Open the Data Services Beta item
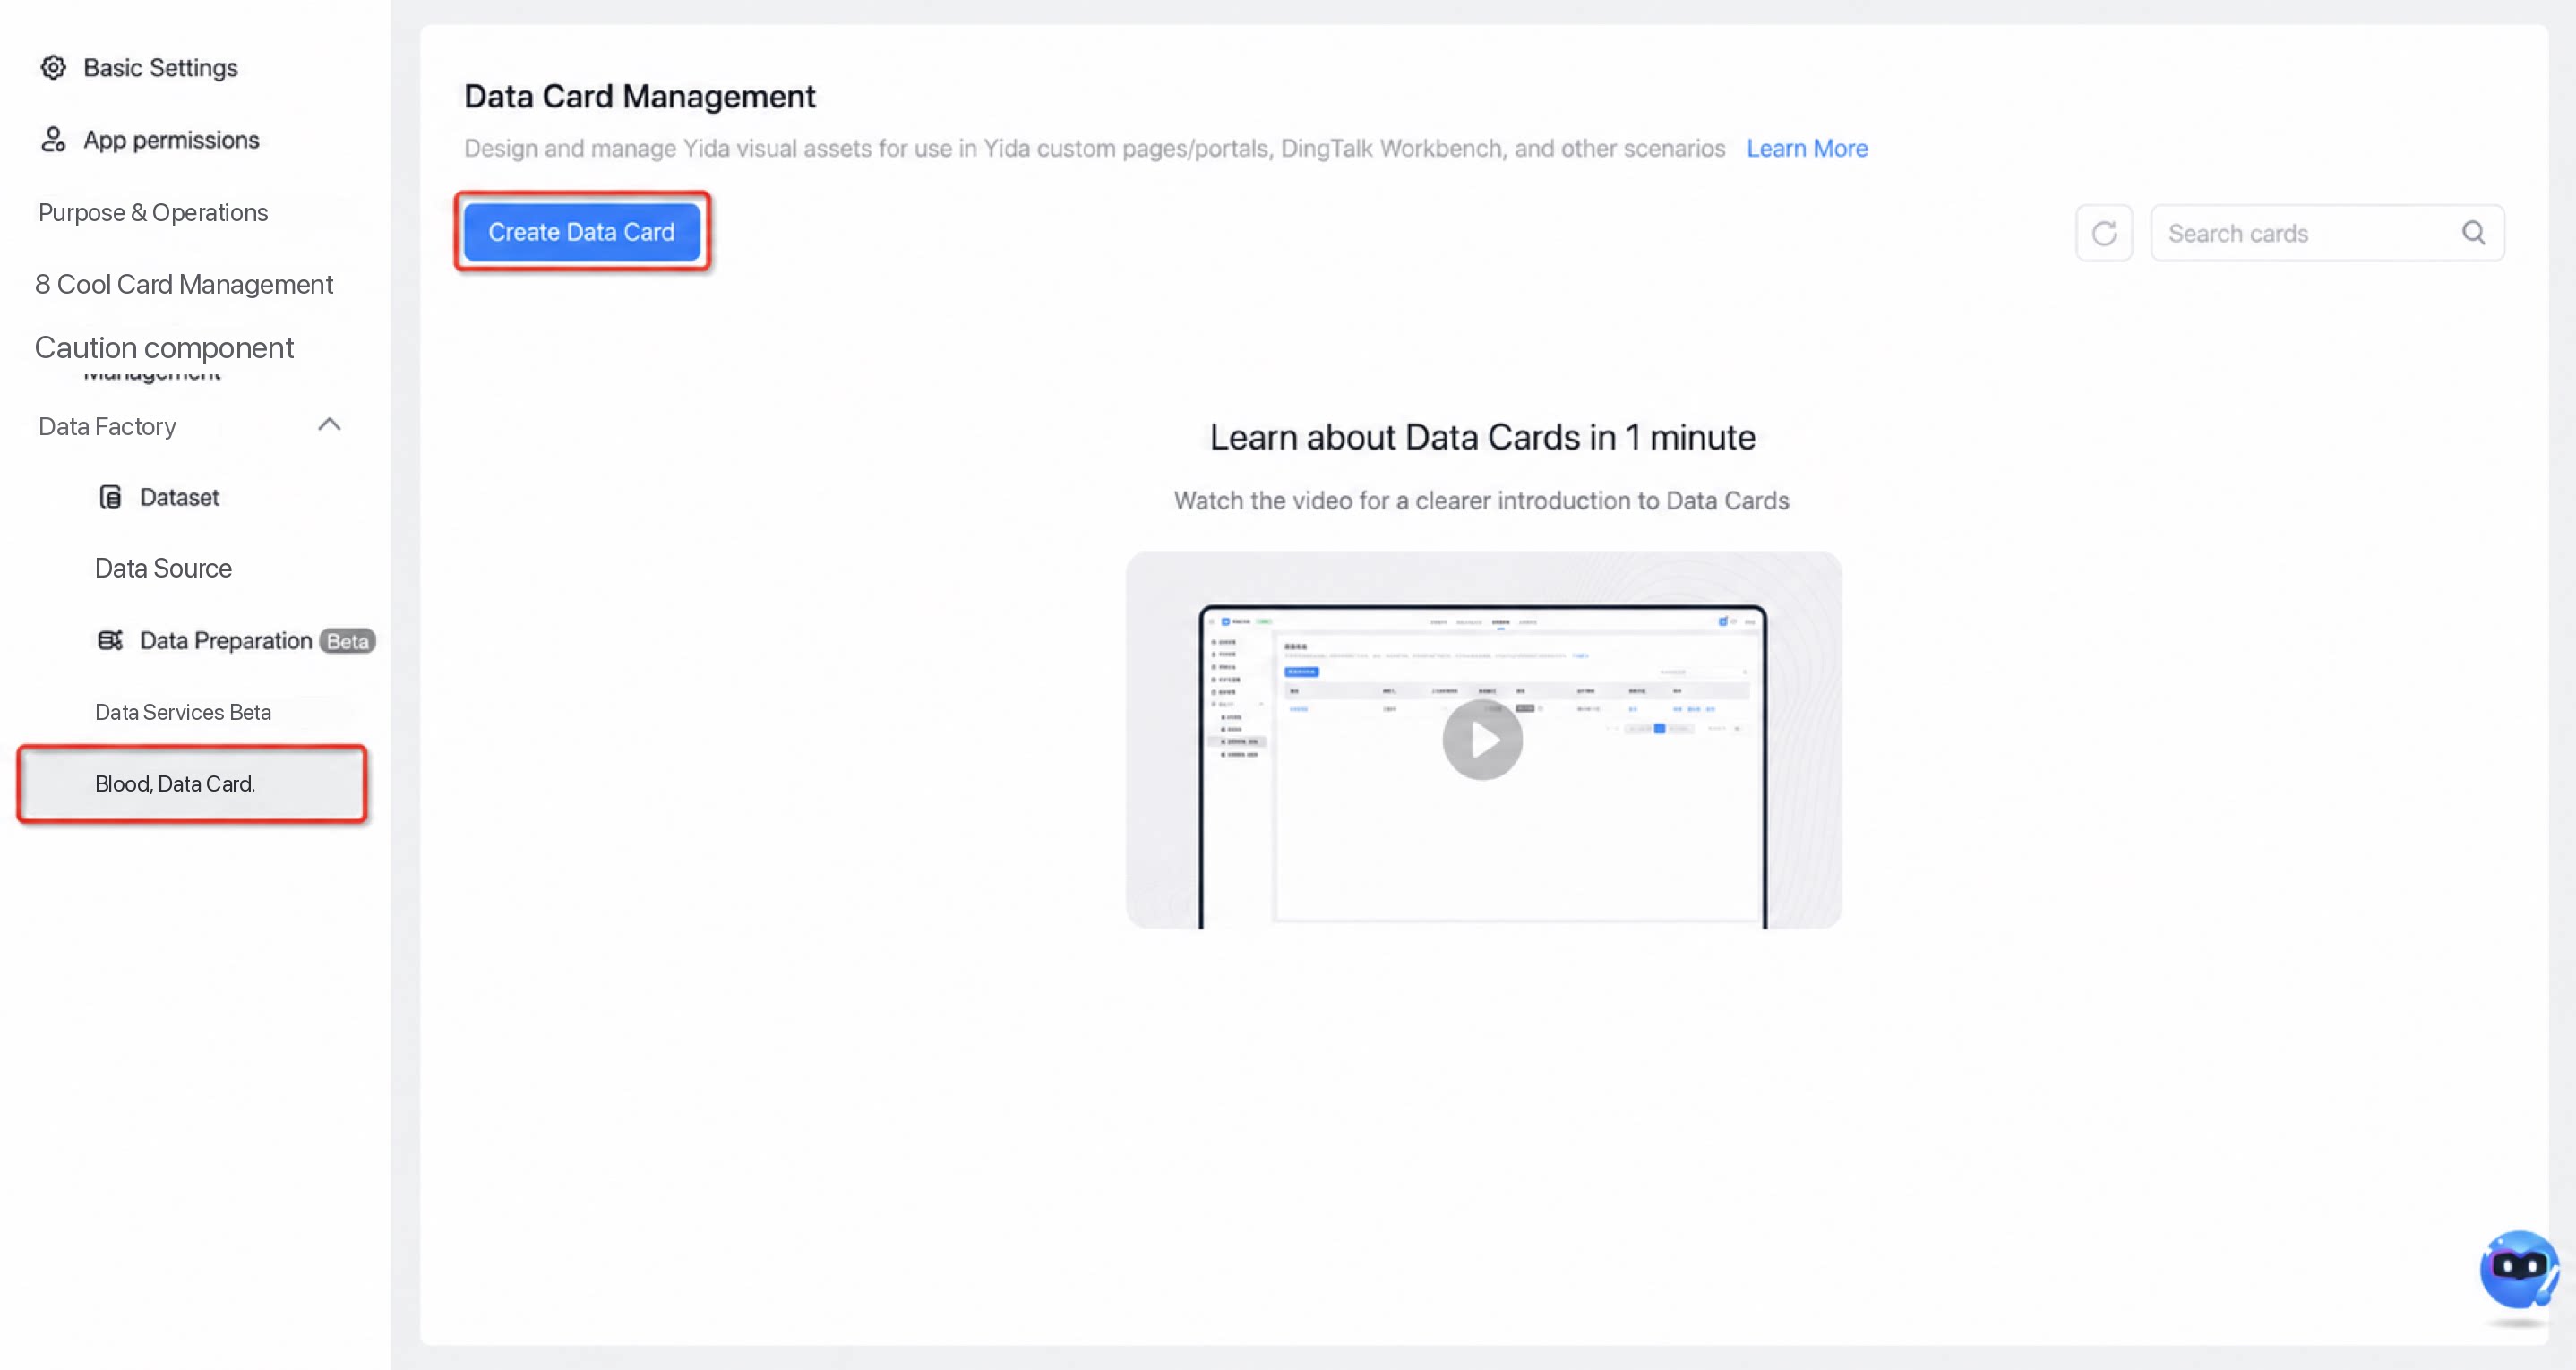 coord(183,712)
